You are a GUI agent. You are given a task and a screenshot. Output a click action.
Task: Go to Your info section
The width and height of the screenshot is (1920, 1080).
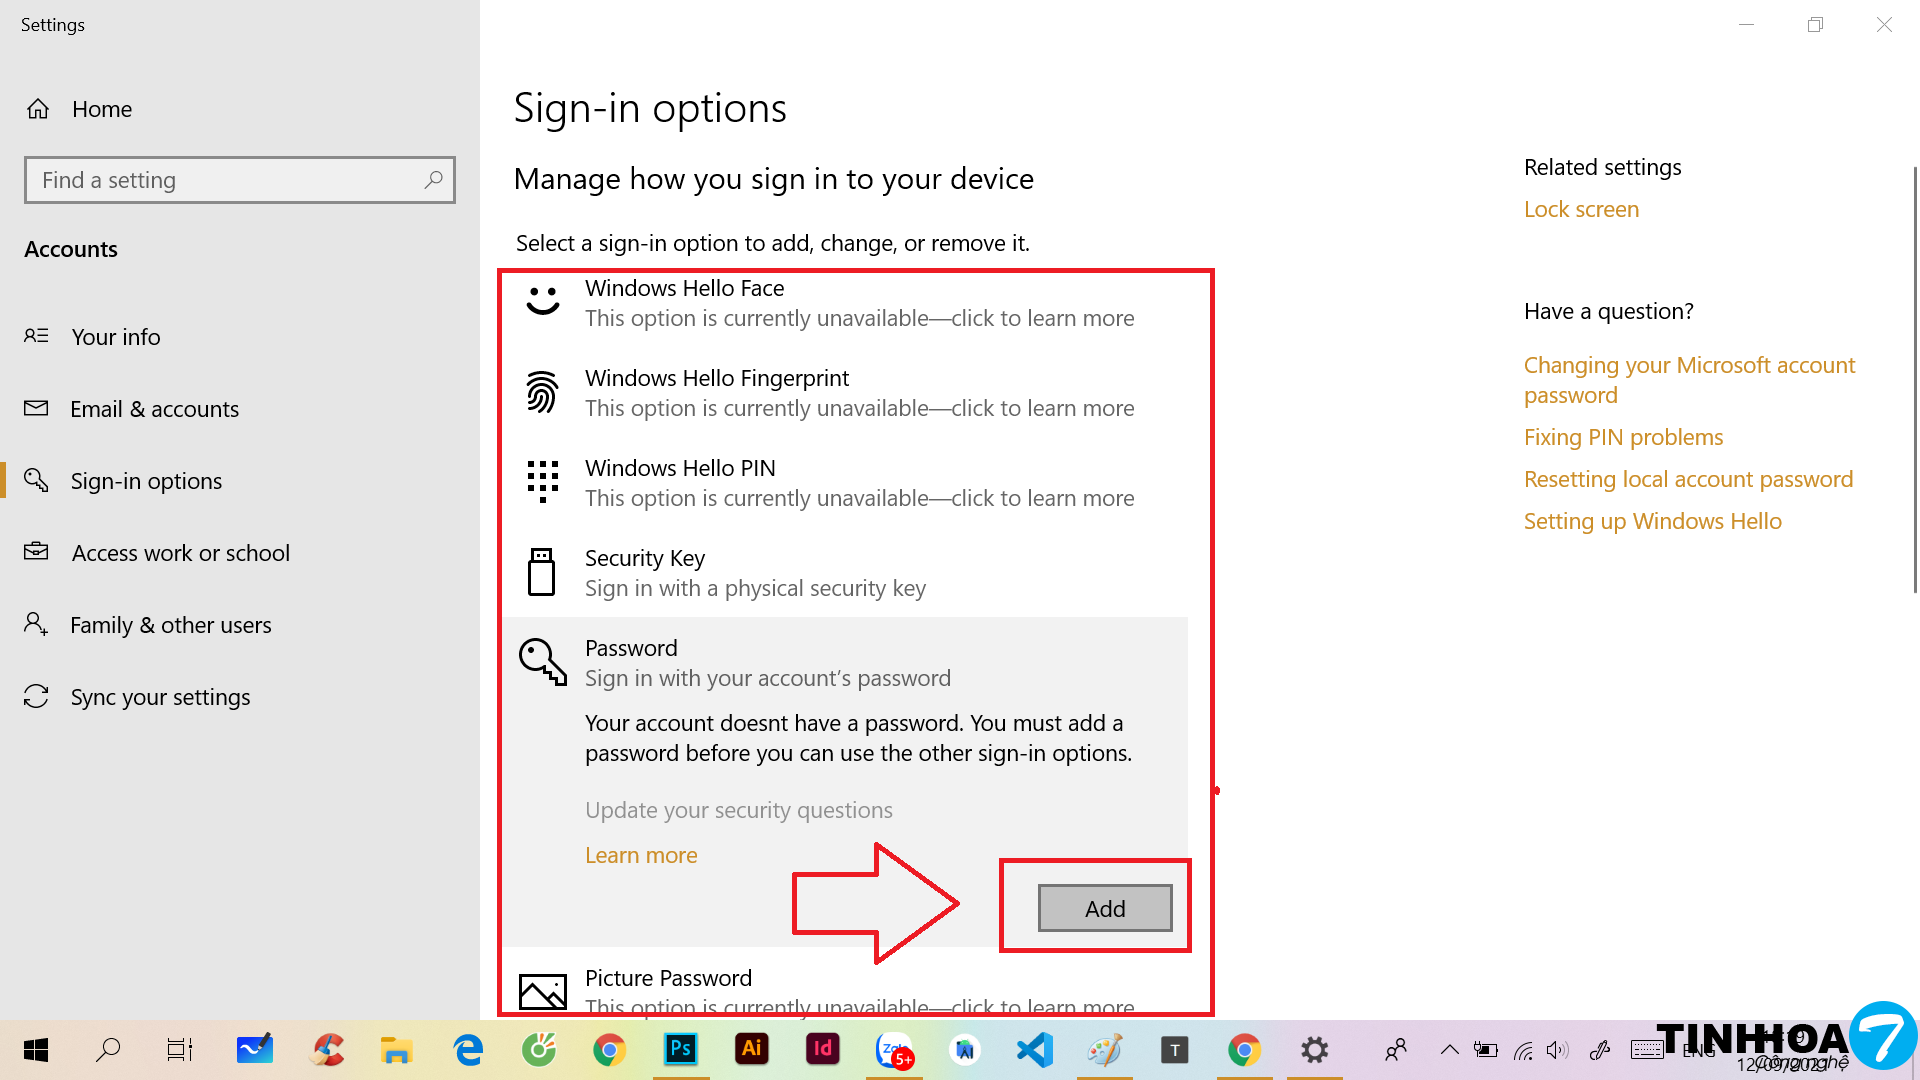click(x=116, y=337)
